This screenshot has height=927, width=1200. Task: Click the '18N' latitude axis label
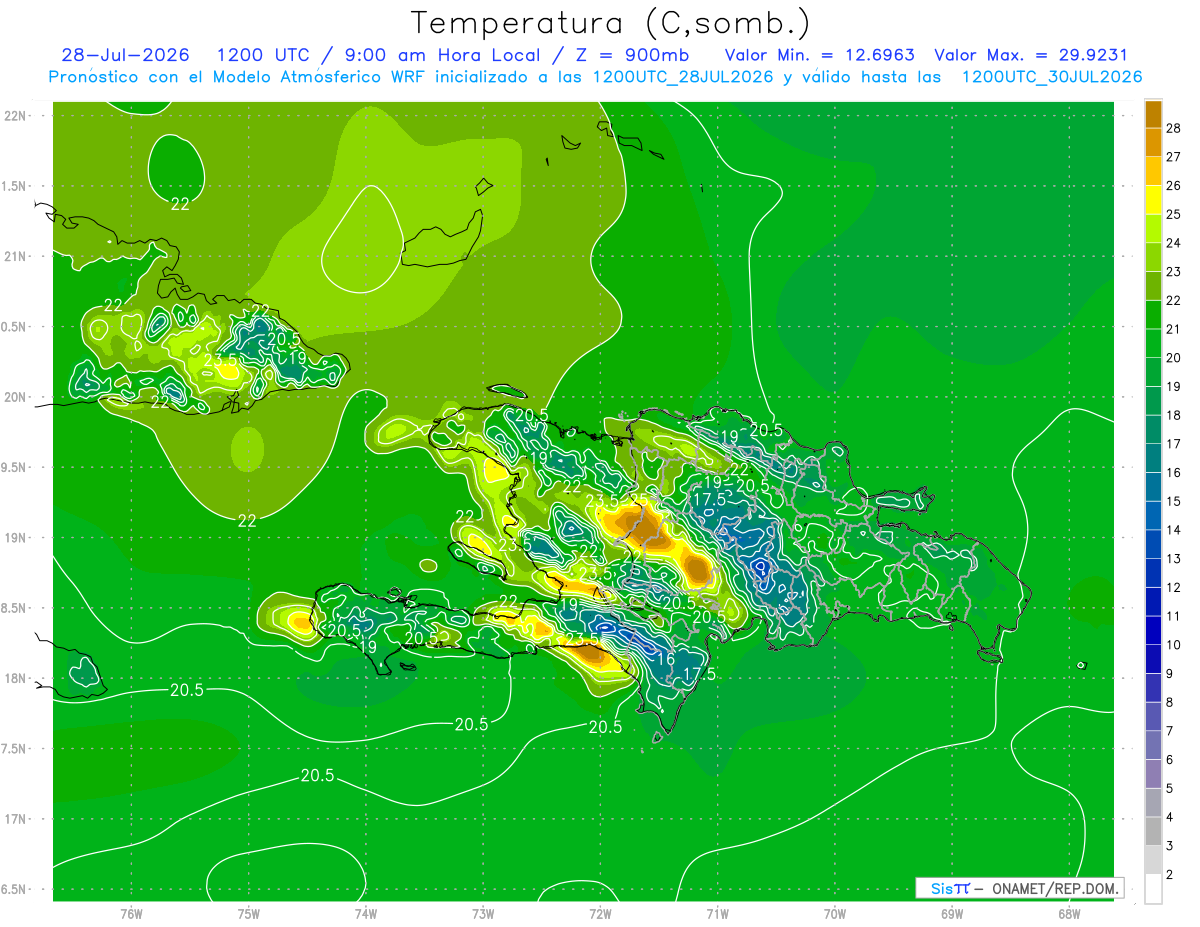point(17,678)
